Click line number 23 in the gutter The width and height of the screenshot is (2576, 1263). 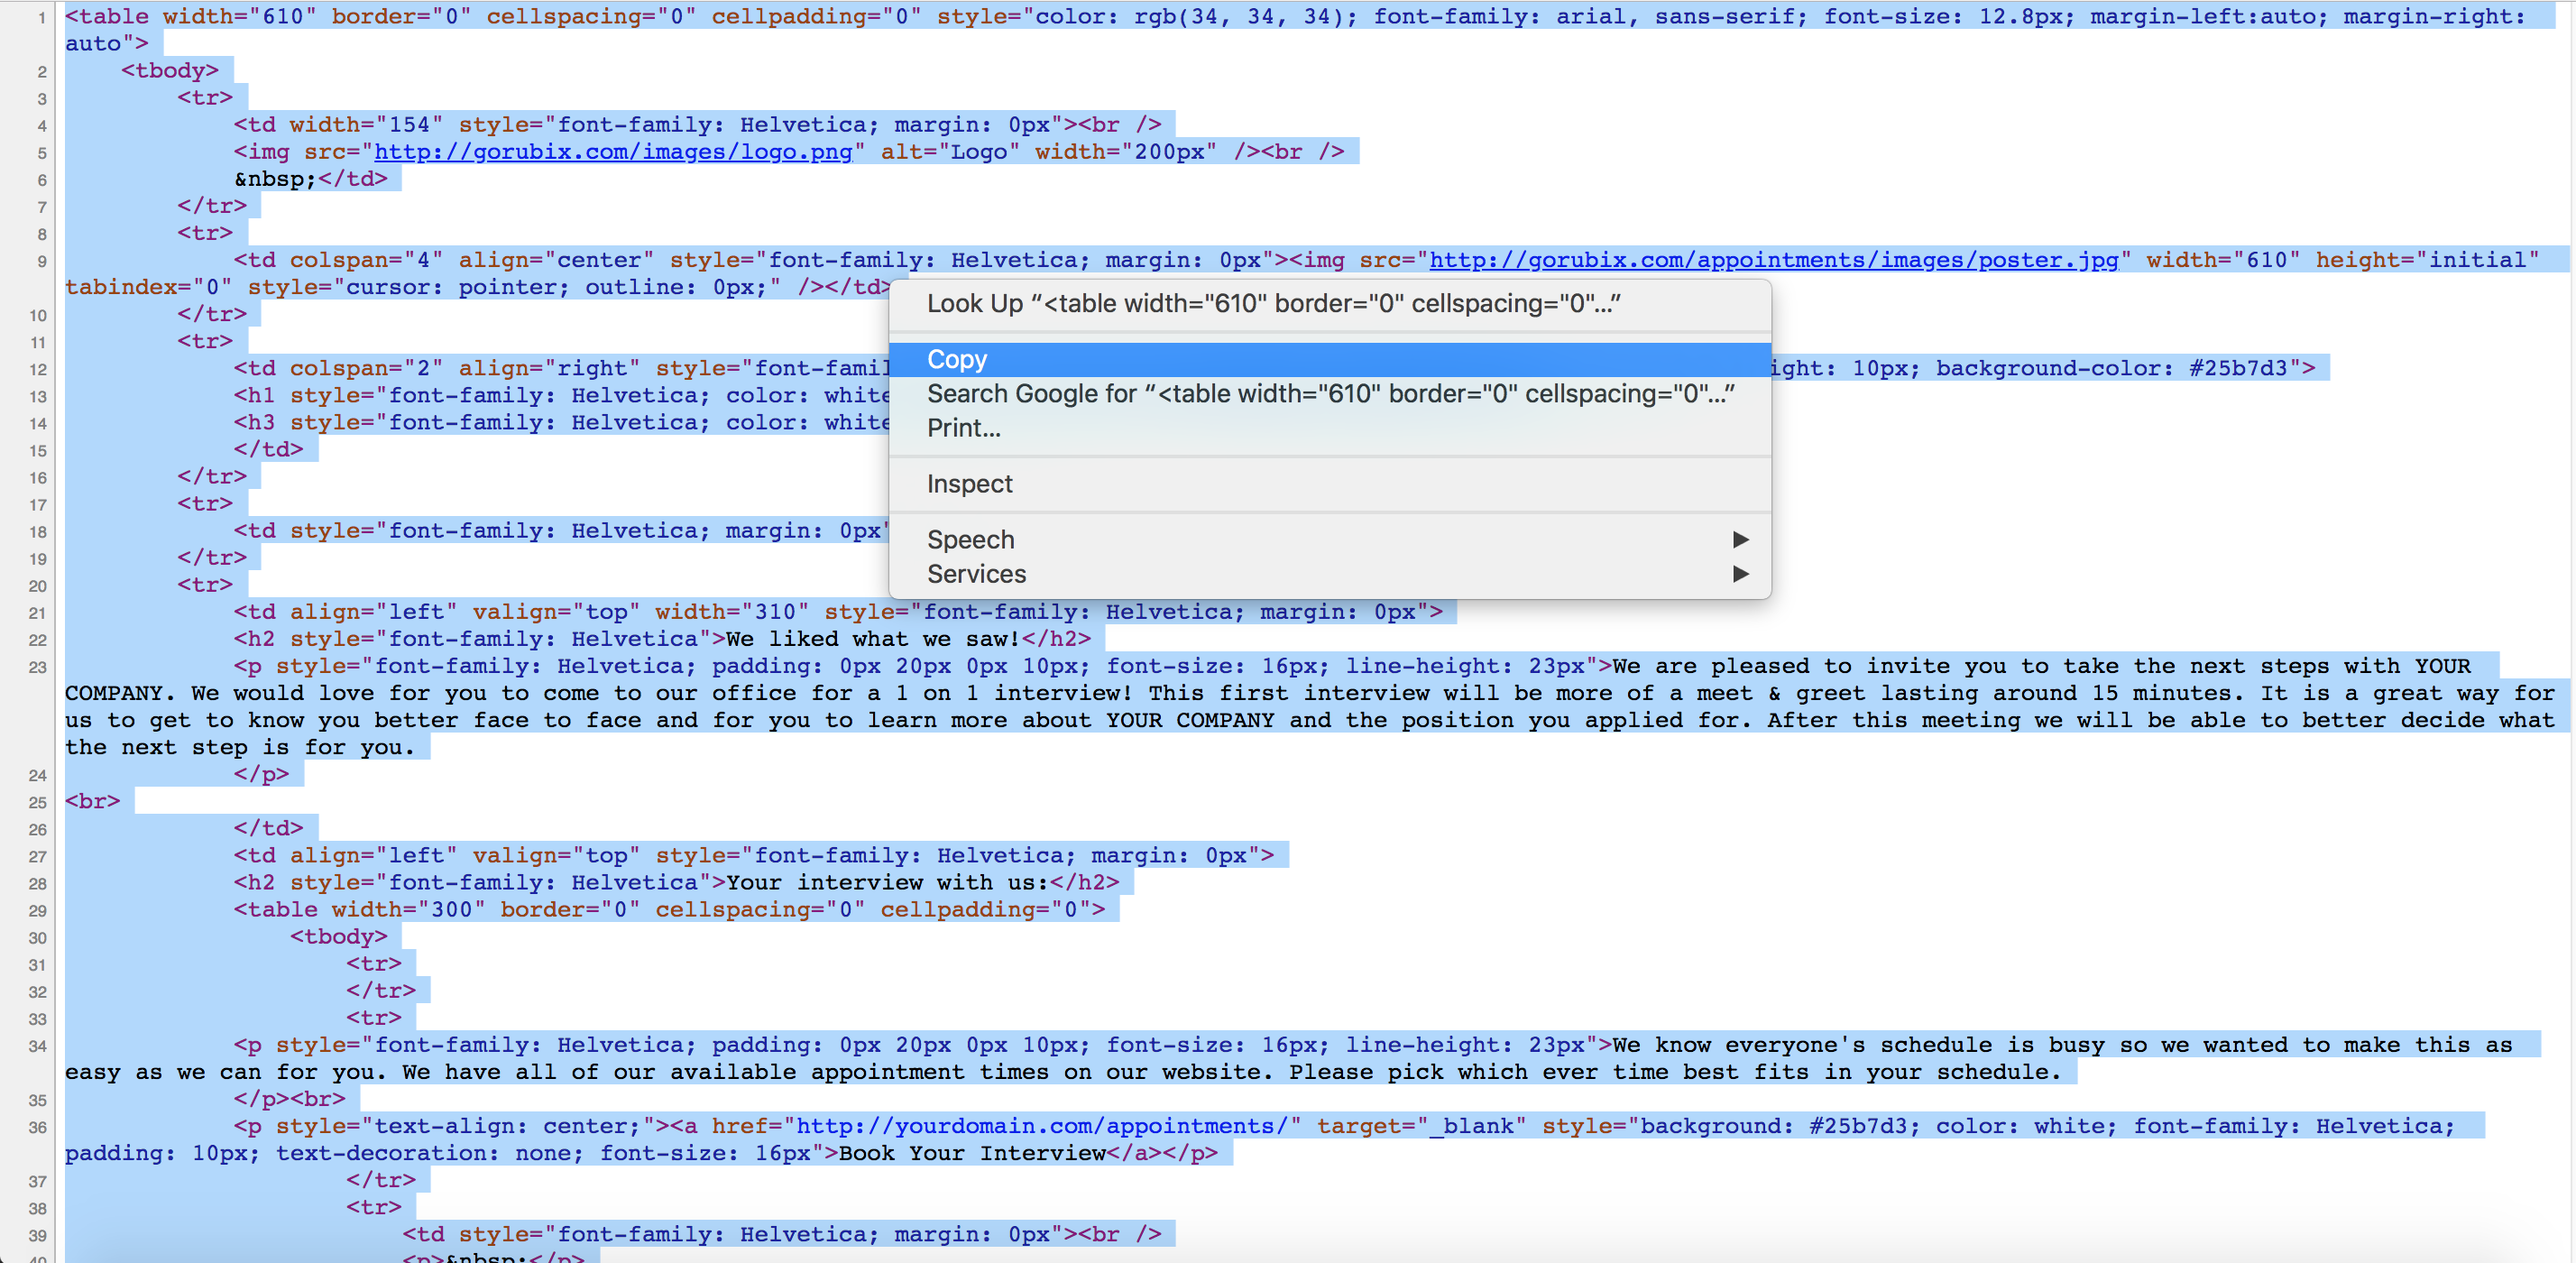(x=37, y=667)
